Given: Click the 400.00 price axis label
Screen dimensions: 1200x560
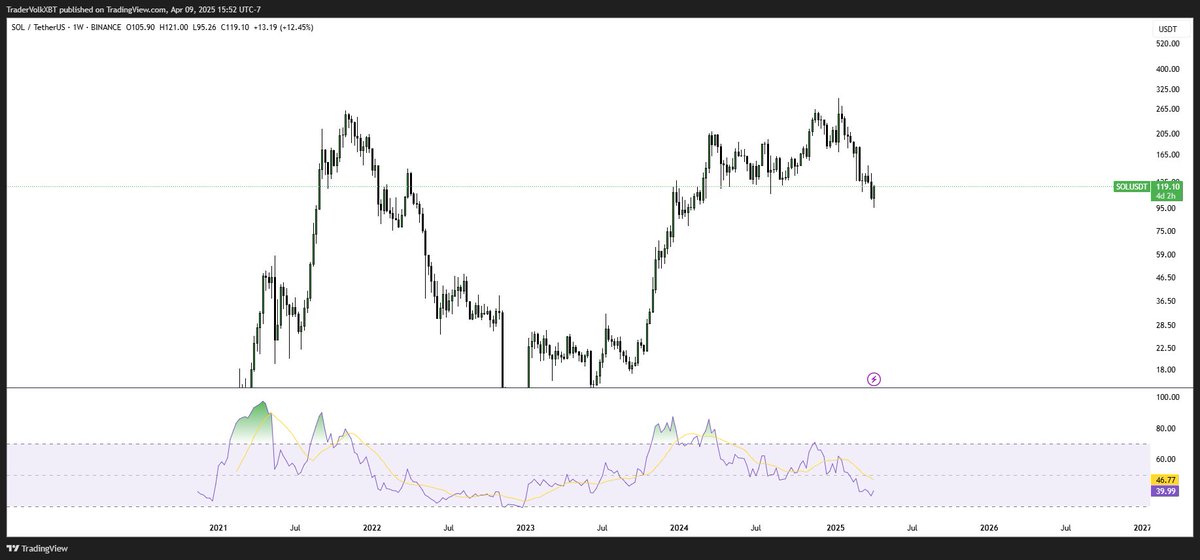Looking at the screenshot, I should click(1168, 69).
